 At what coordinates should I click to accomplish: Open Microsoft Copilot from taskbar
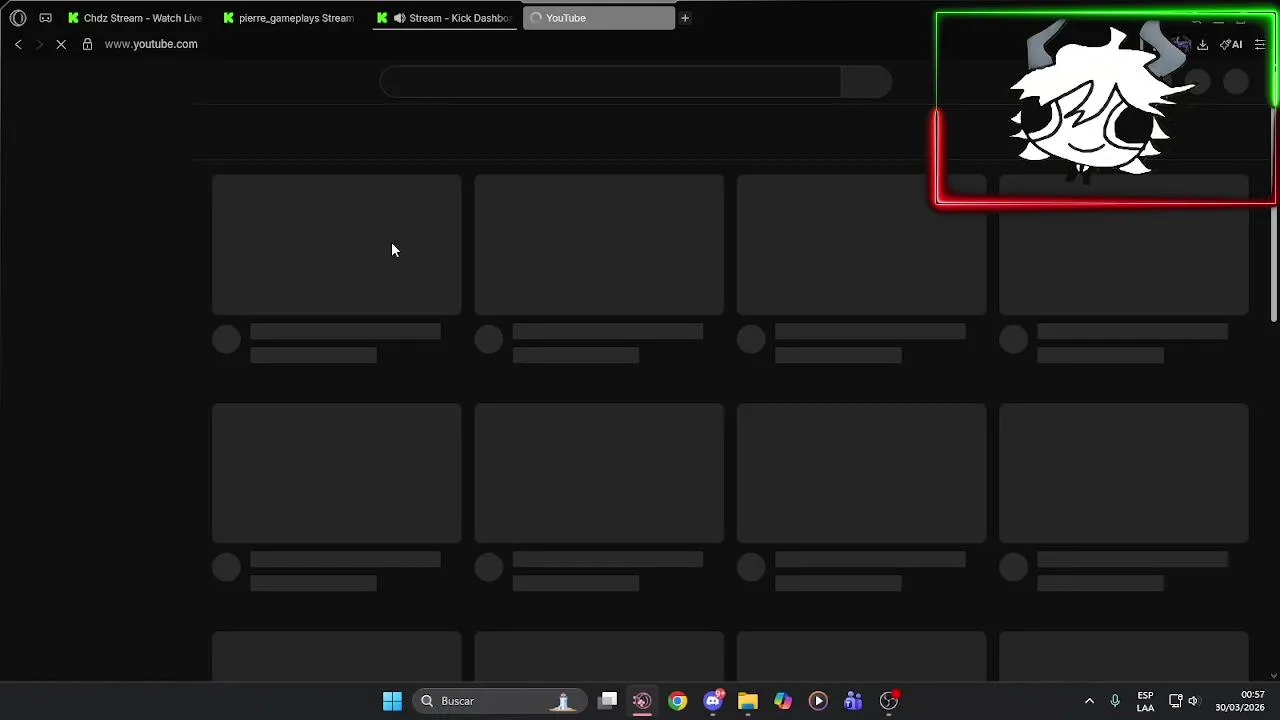[x=783, y=701]
